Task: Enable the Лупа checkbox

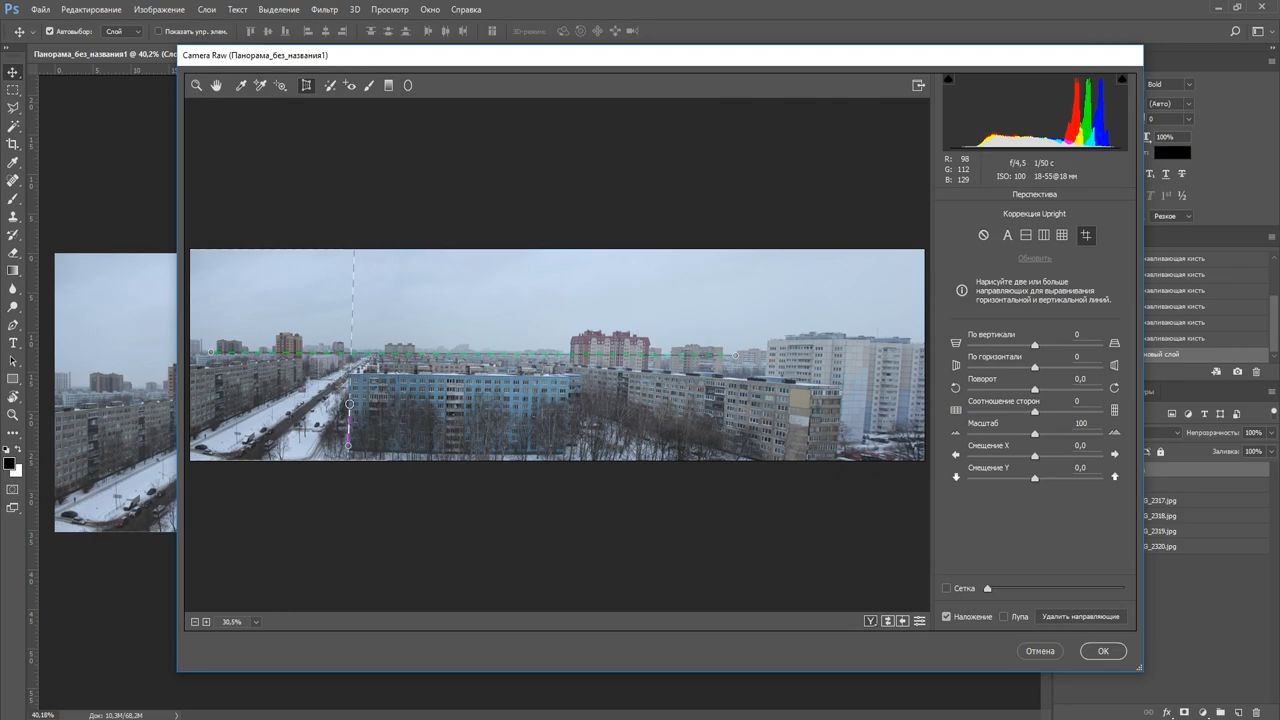Action: coord(1004,616)
